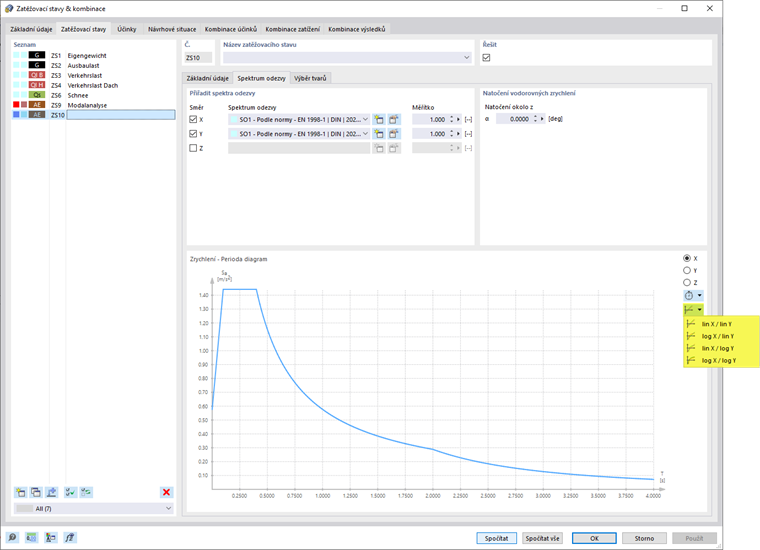Click the cyan swatch in X spectrum field

[234, 119]
